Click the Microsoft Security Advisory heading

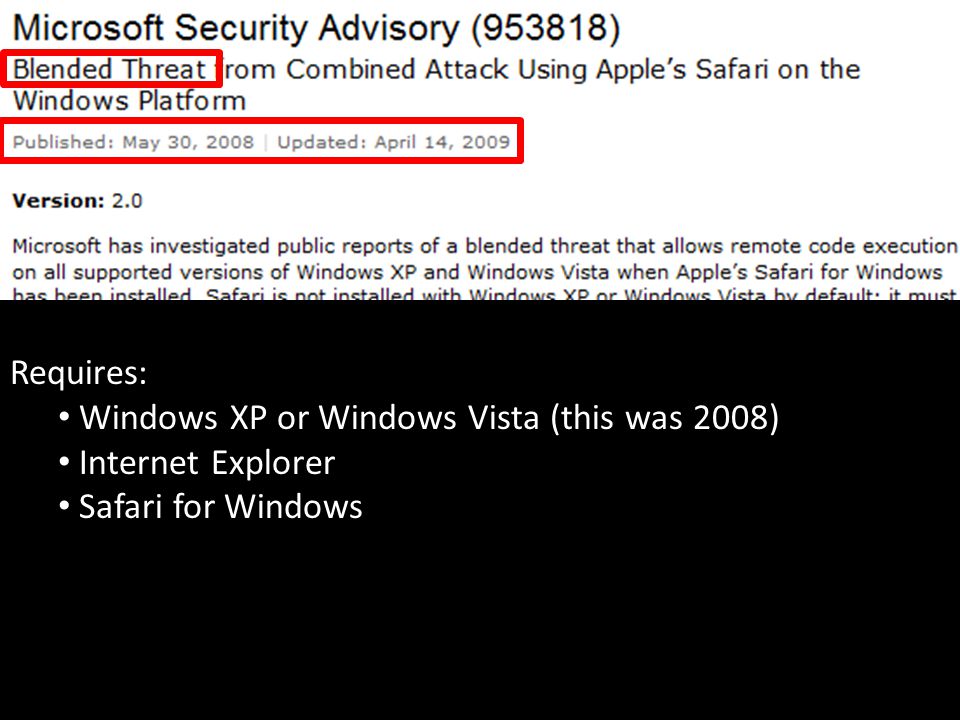pyautogui.click(x=317, y=28)
